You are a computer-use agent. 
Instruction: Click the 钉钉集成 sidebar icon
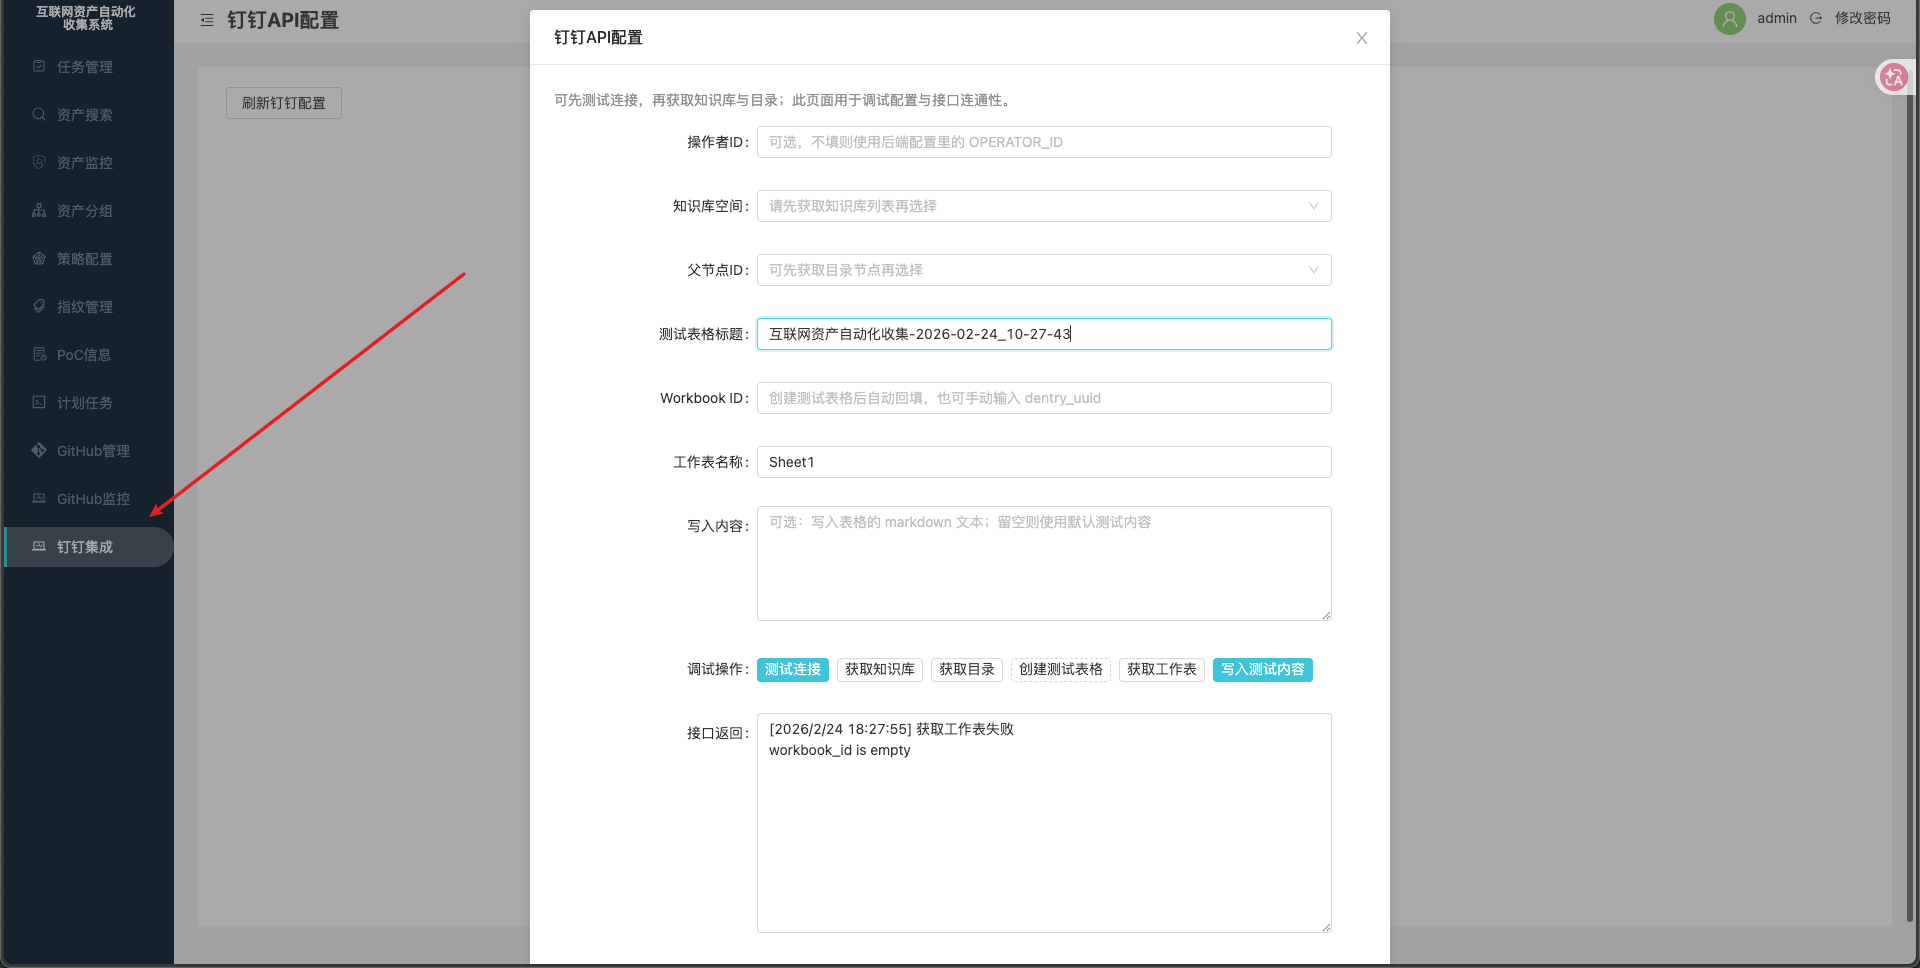[39, 546]
